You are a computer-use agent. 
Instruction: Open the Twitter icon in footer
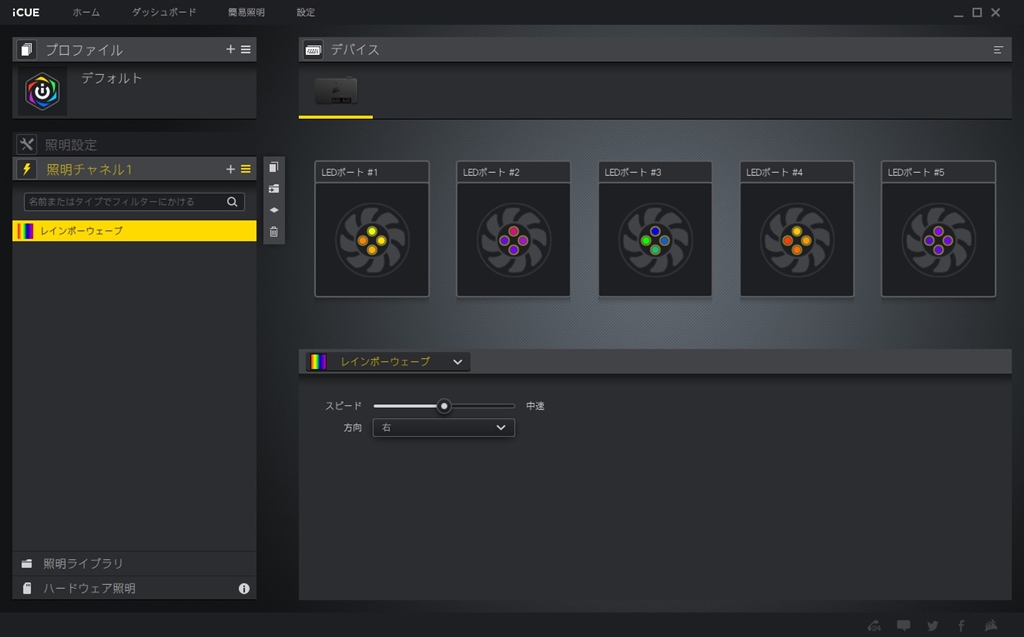[x=933, y=626]
